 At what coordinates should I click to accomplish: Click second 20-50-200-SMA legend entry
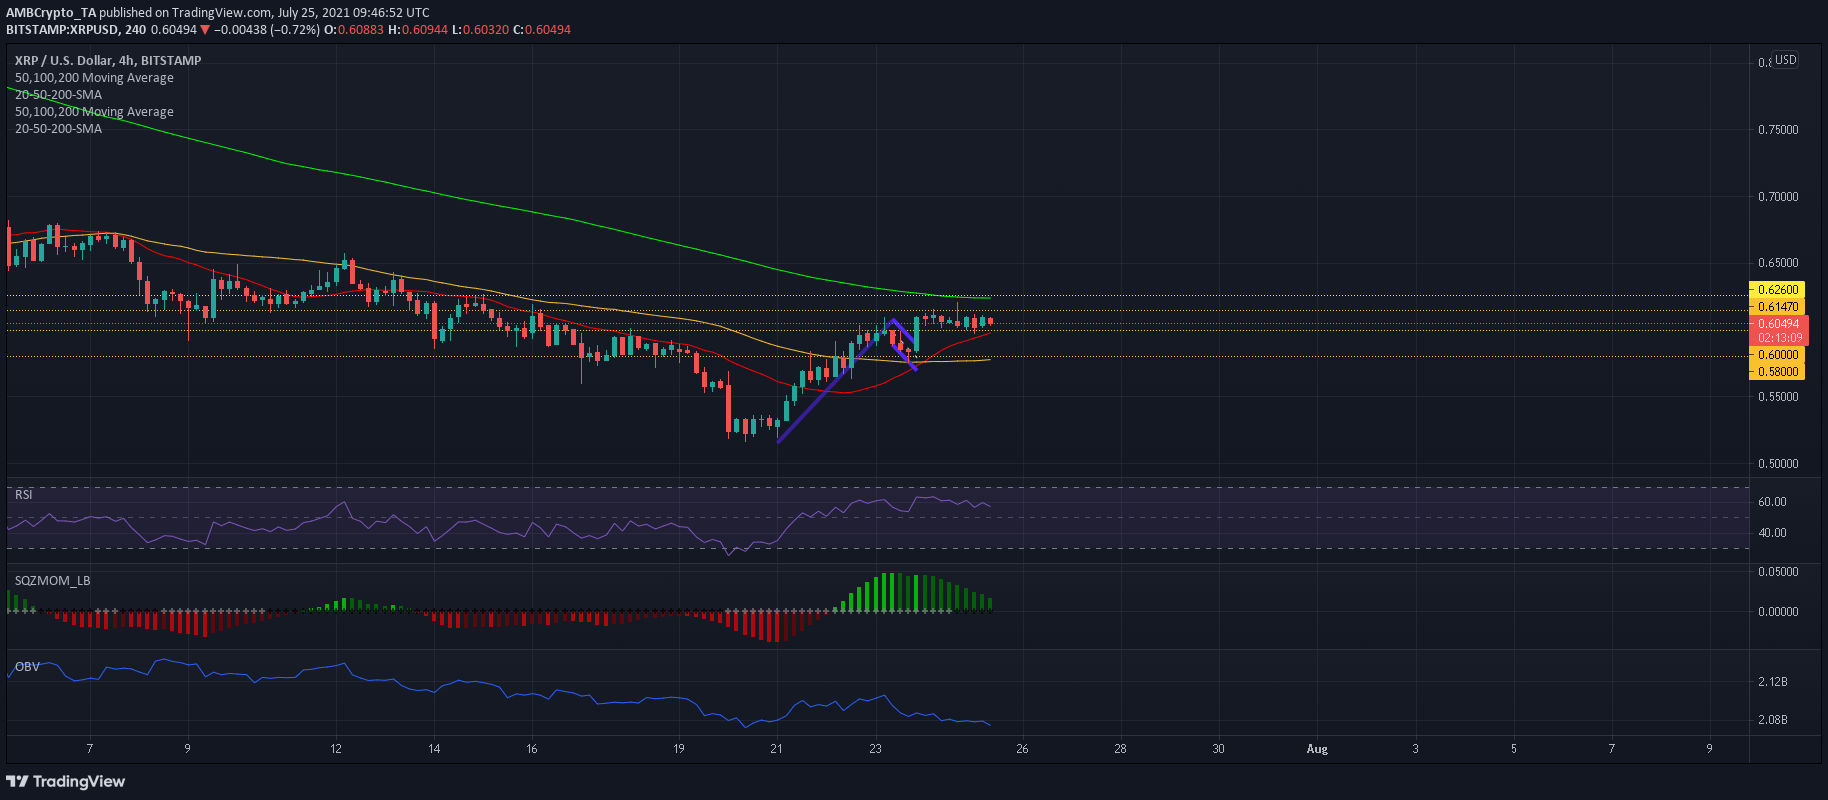point(58,128)
